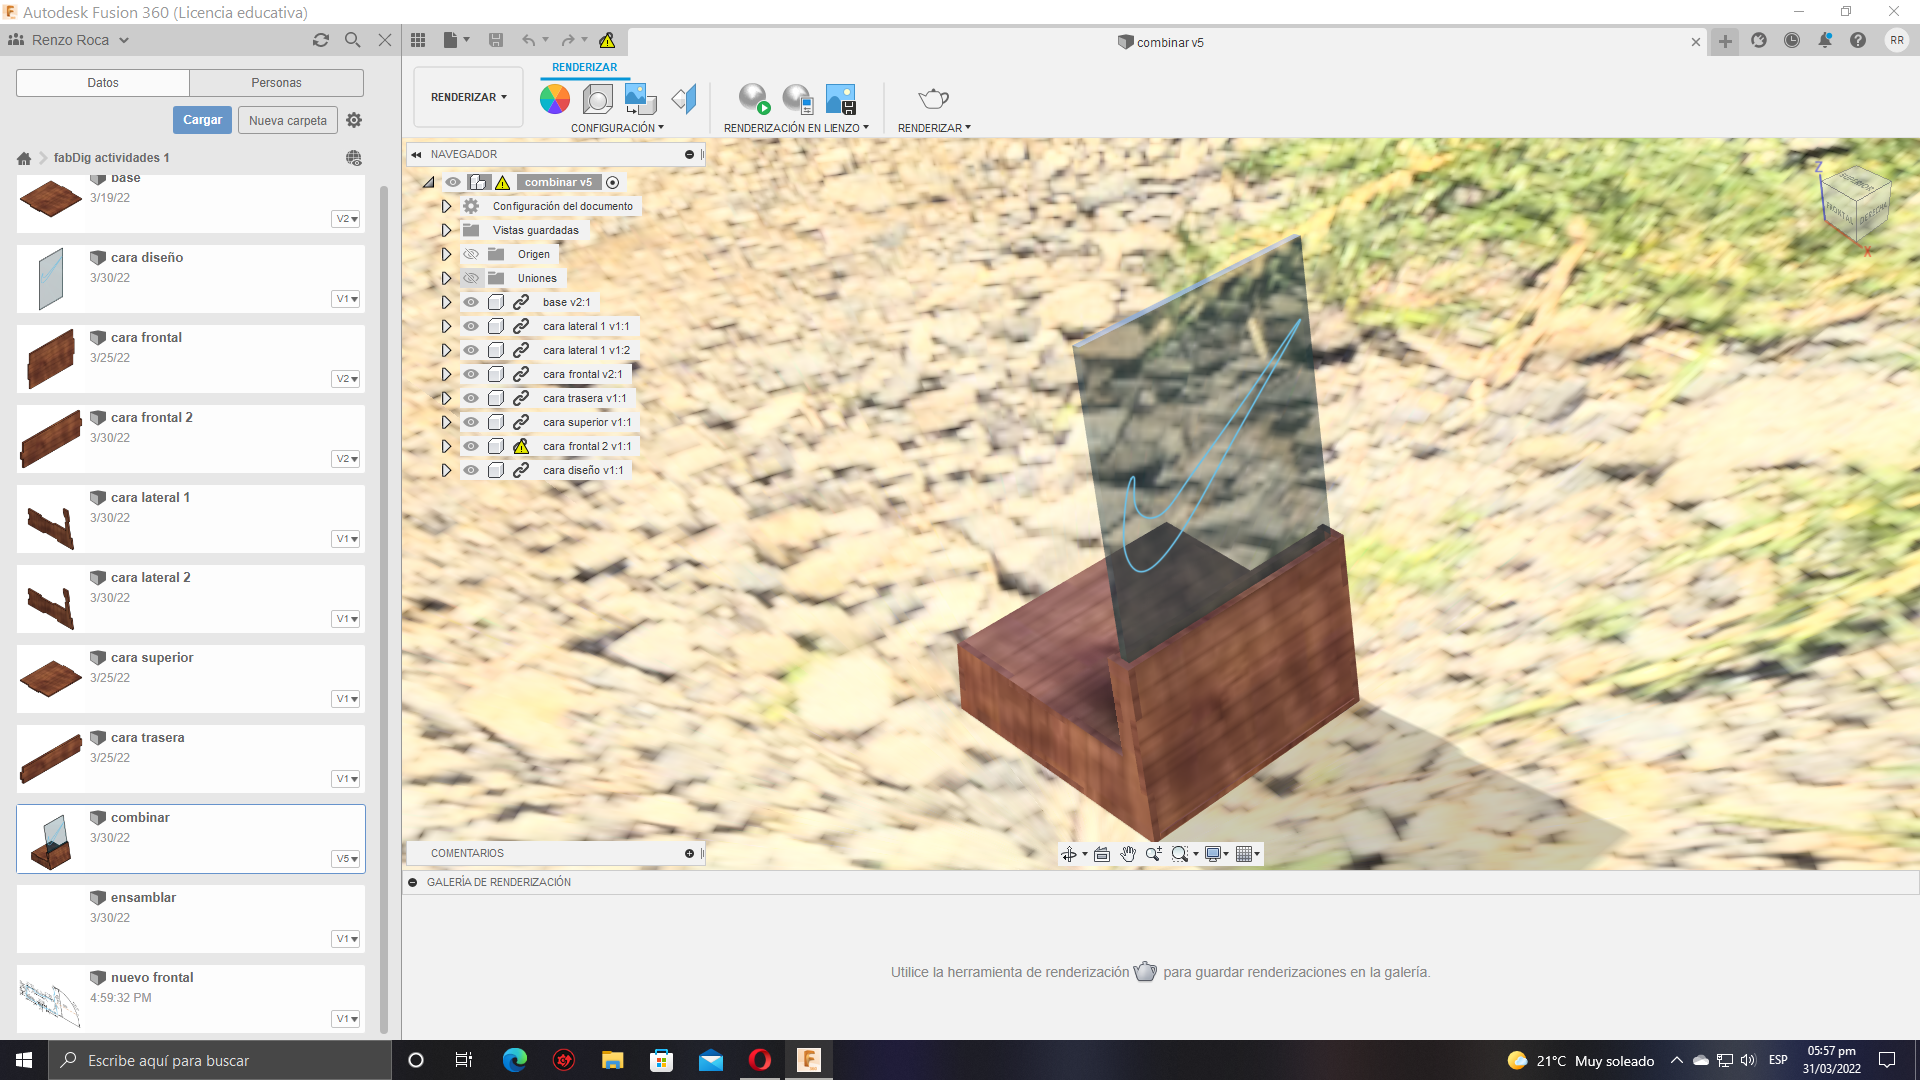Select the Pan hand tool
The width and height of the screenshot is (1920, 1080).
click(x=1128, y=854)
